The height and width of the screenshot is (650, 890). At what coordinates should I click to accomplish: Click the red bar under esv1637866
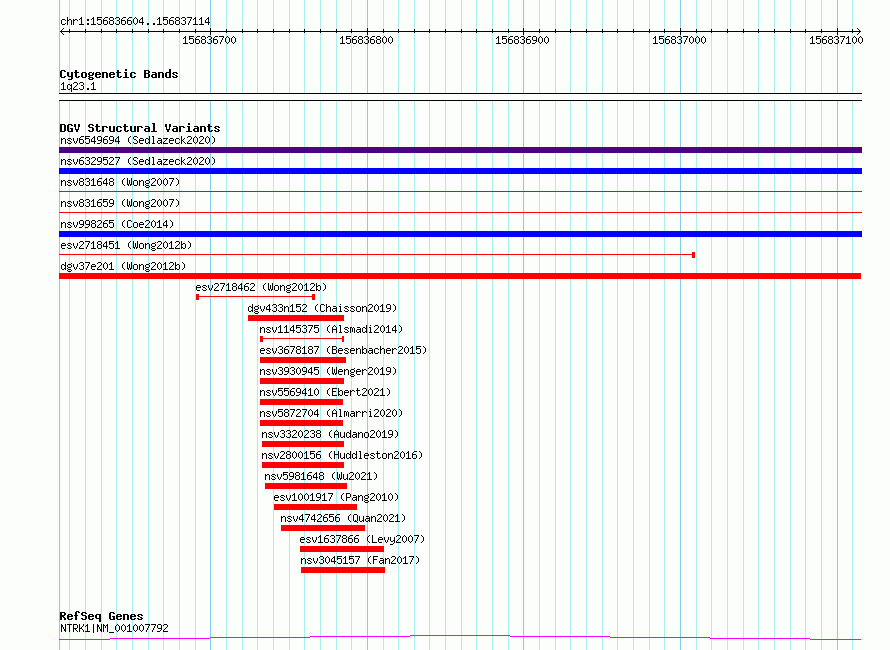(342, 549)
